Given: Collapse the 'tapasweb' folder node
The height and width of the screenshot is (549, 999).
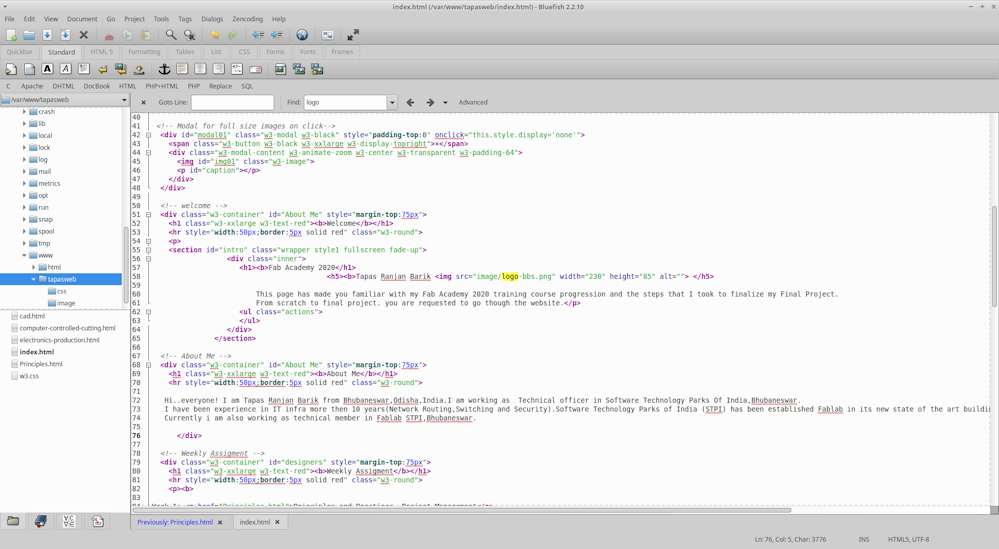Looking at the screenshot, I should [34, 279].
